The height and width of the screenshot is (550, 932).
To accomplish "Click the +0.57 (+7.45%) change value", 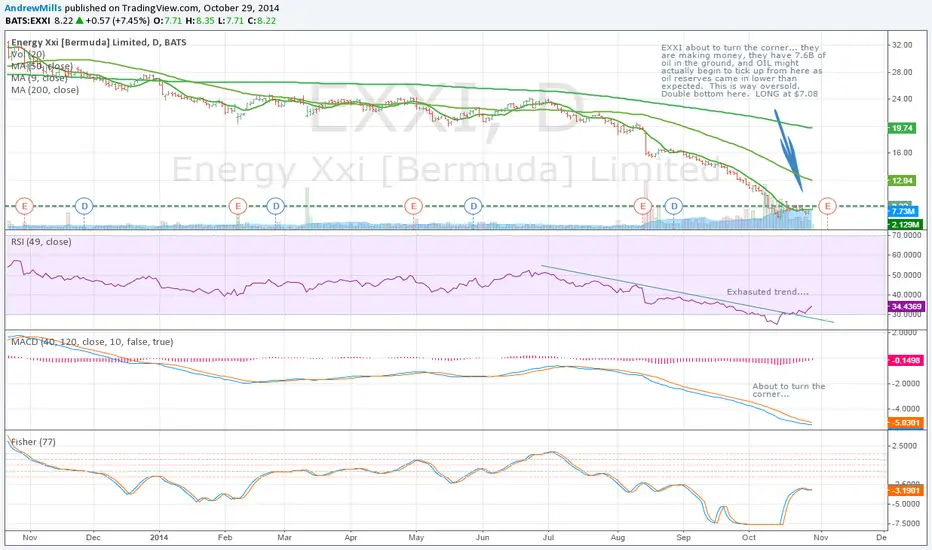I will [118, 21].
